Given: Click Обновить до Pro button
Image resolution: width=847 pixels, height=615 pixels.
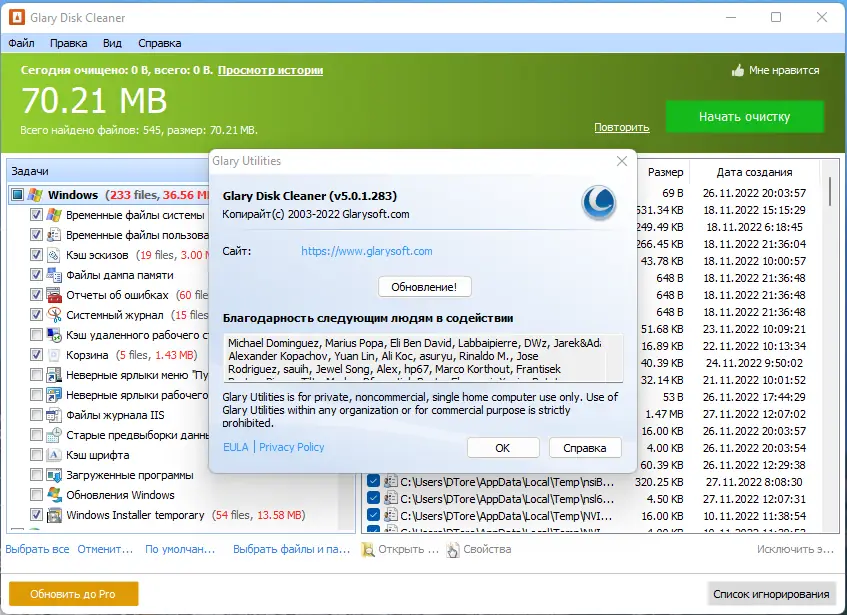Looking at the screenshot, I should click(x=73, y=594).
